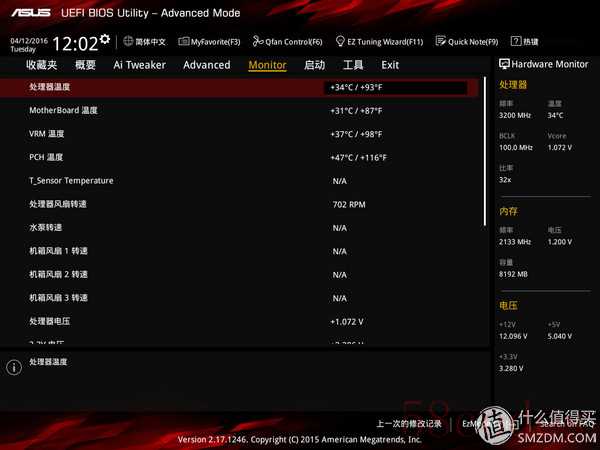600x450 pixels.
Task: Click Hardware Monitor screen icon
Action: tap(504, 64)
